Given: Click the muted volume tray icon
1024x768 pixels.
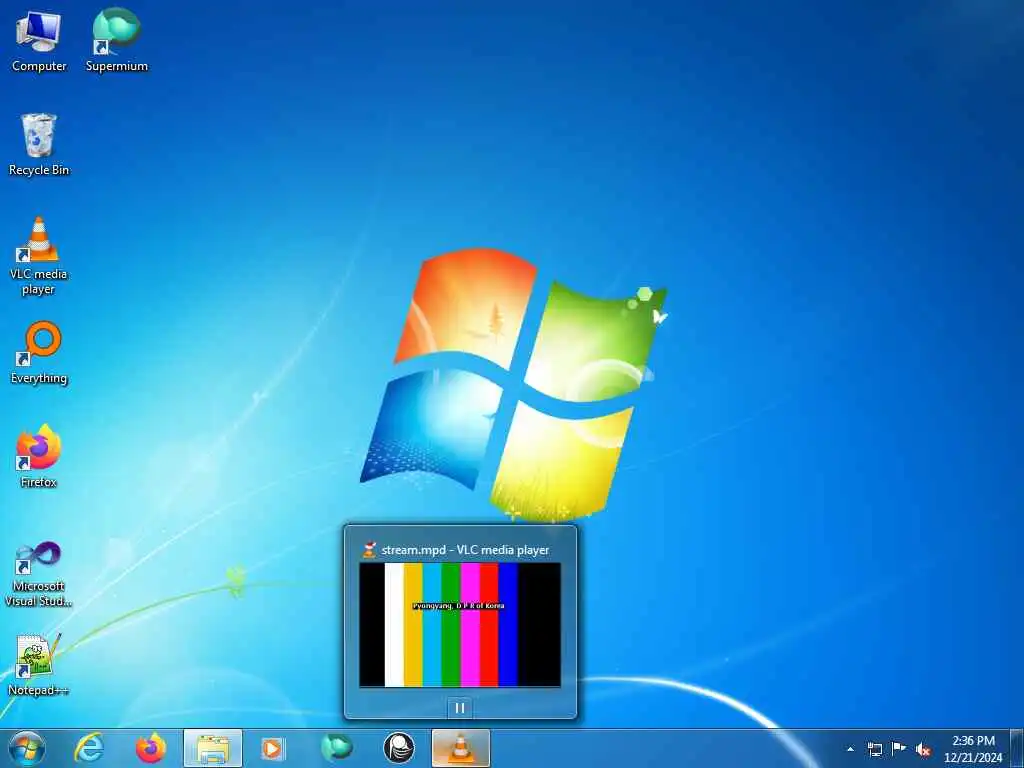Looking at the screenshot, I should pos(923,749).
